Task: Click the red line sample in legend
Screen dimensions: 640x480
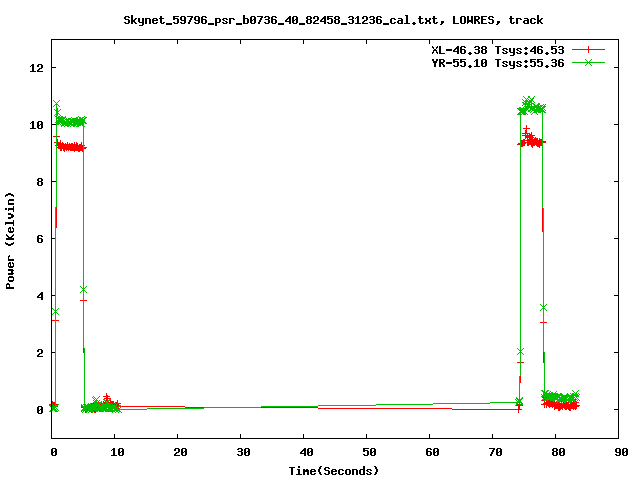Action: tap(588, 50)
